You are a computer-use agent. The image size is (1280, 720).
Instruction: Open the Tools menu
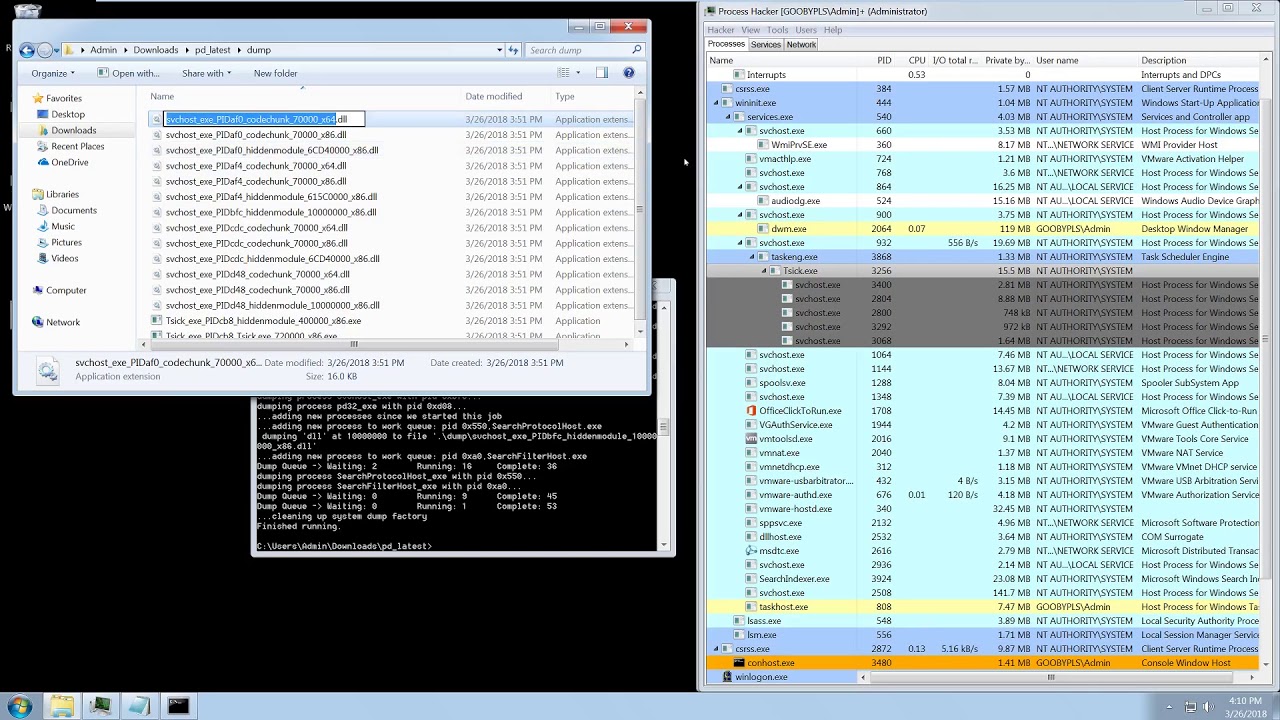click(x=777, y=30)
